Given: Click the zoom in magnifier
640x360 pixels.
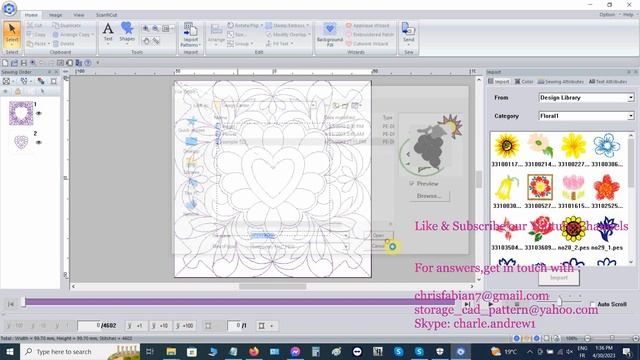Looking at the screenshot, I should [146, 29].
